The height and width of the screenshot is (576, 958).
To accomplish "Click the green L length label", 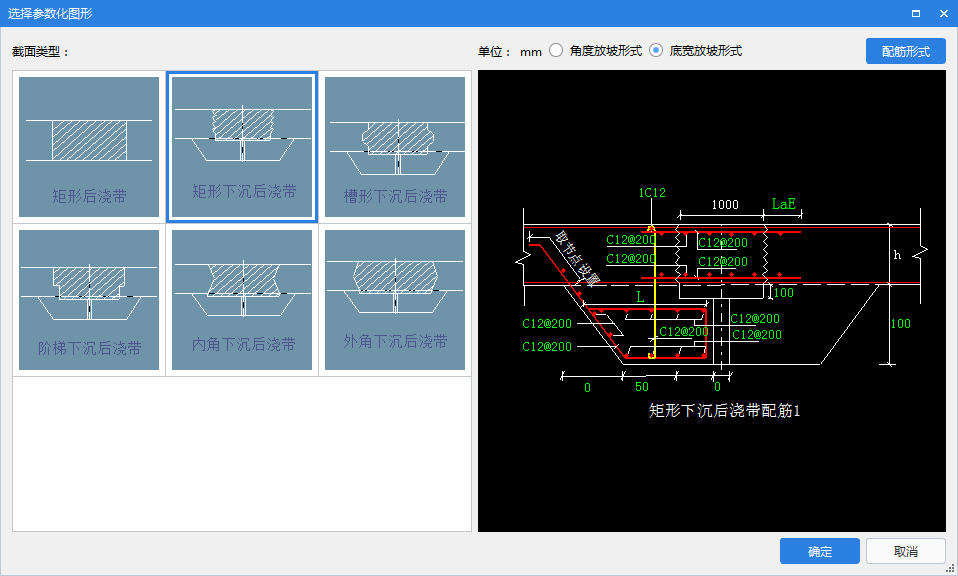I will tap(640, 297).
